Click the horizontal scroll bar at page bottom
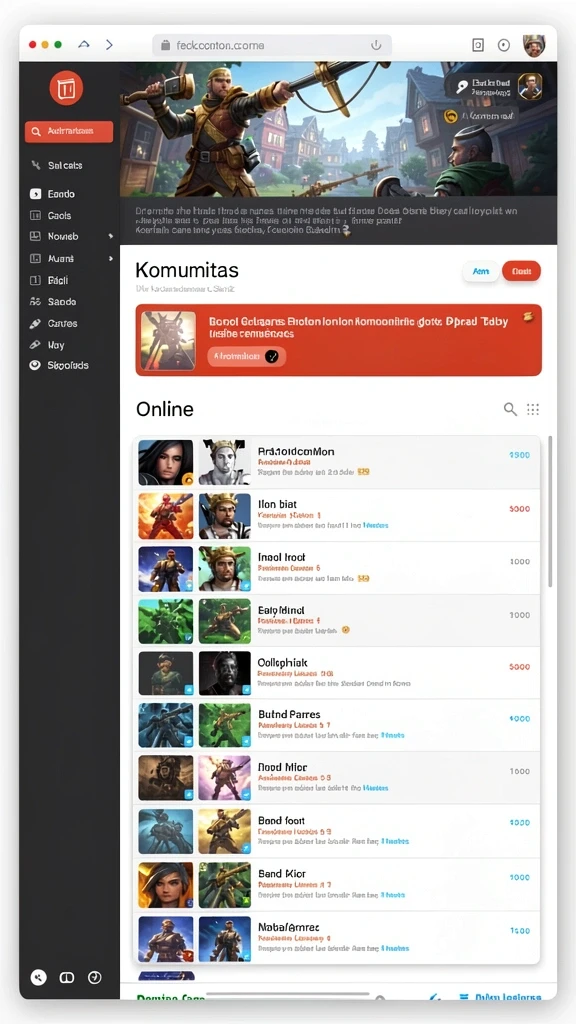This screenshot has height=1024, width=576. coord(287,995)
